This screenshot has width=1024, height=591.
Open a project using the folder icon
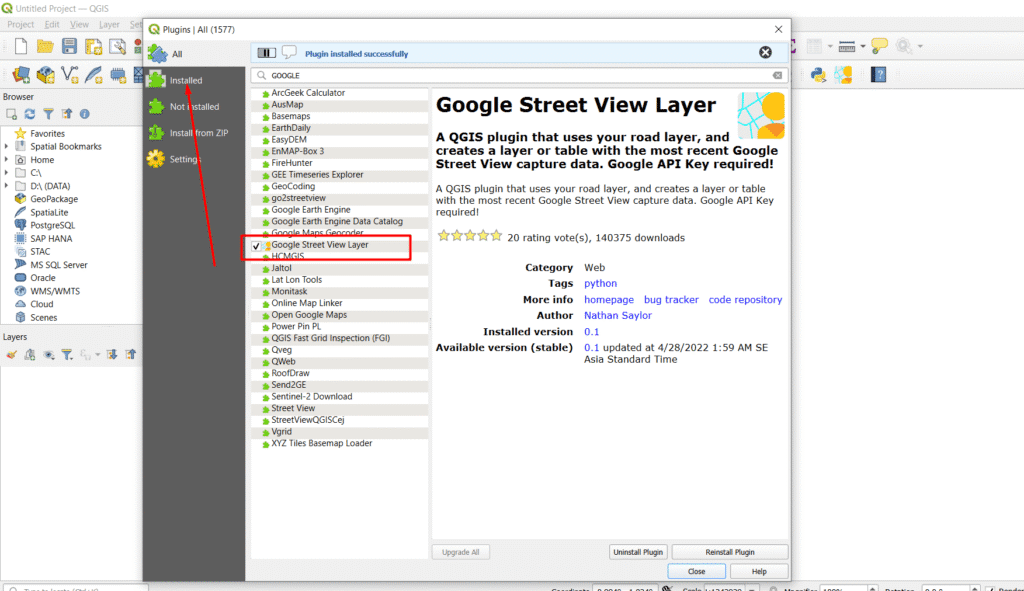coord(45,46)
